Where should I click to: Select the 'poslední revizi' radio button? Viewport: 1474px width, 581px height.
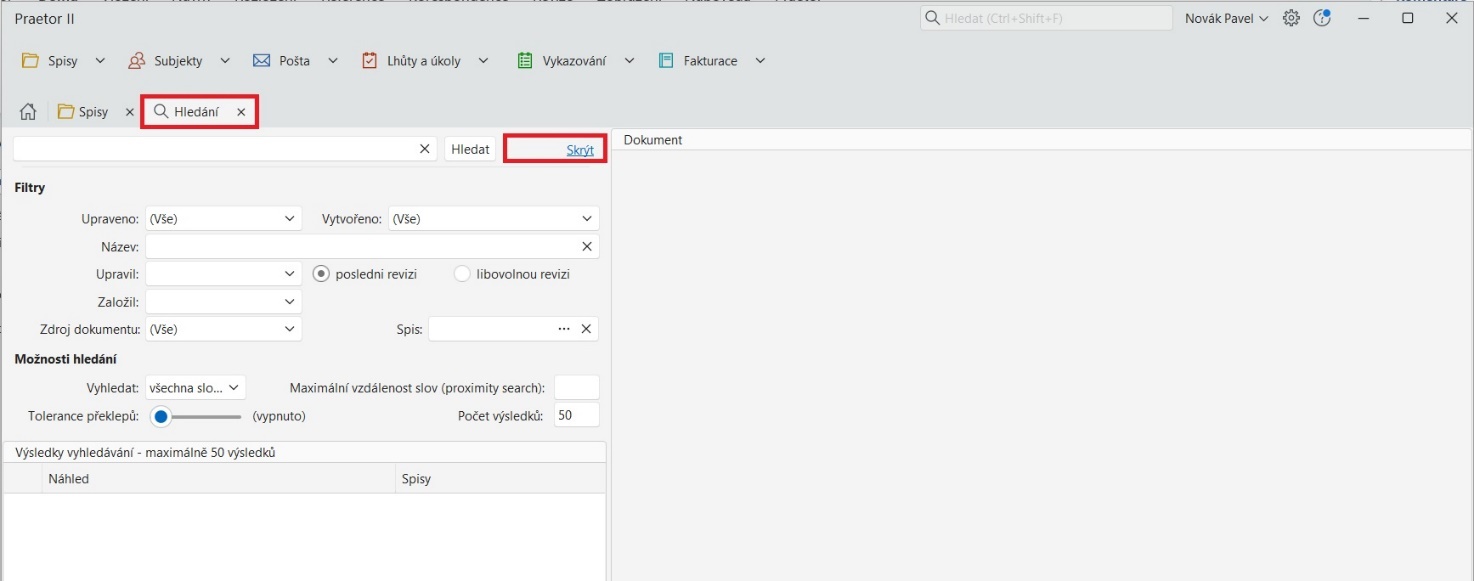point(321,274)
